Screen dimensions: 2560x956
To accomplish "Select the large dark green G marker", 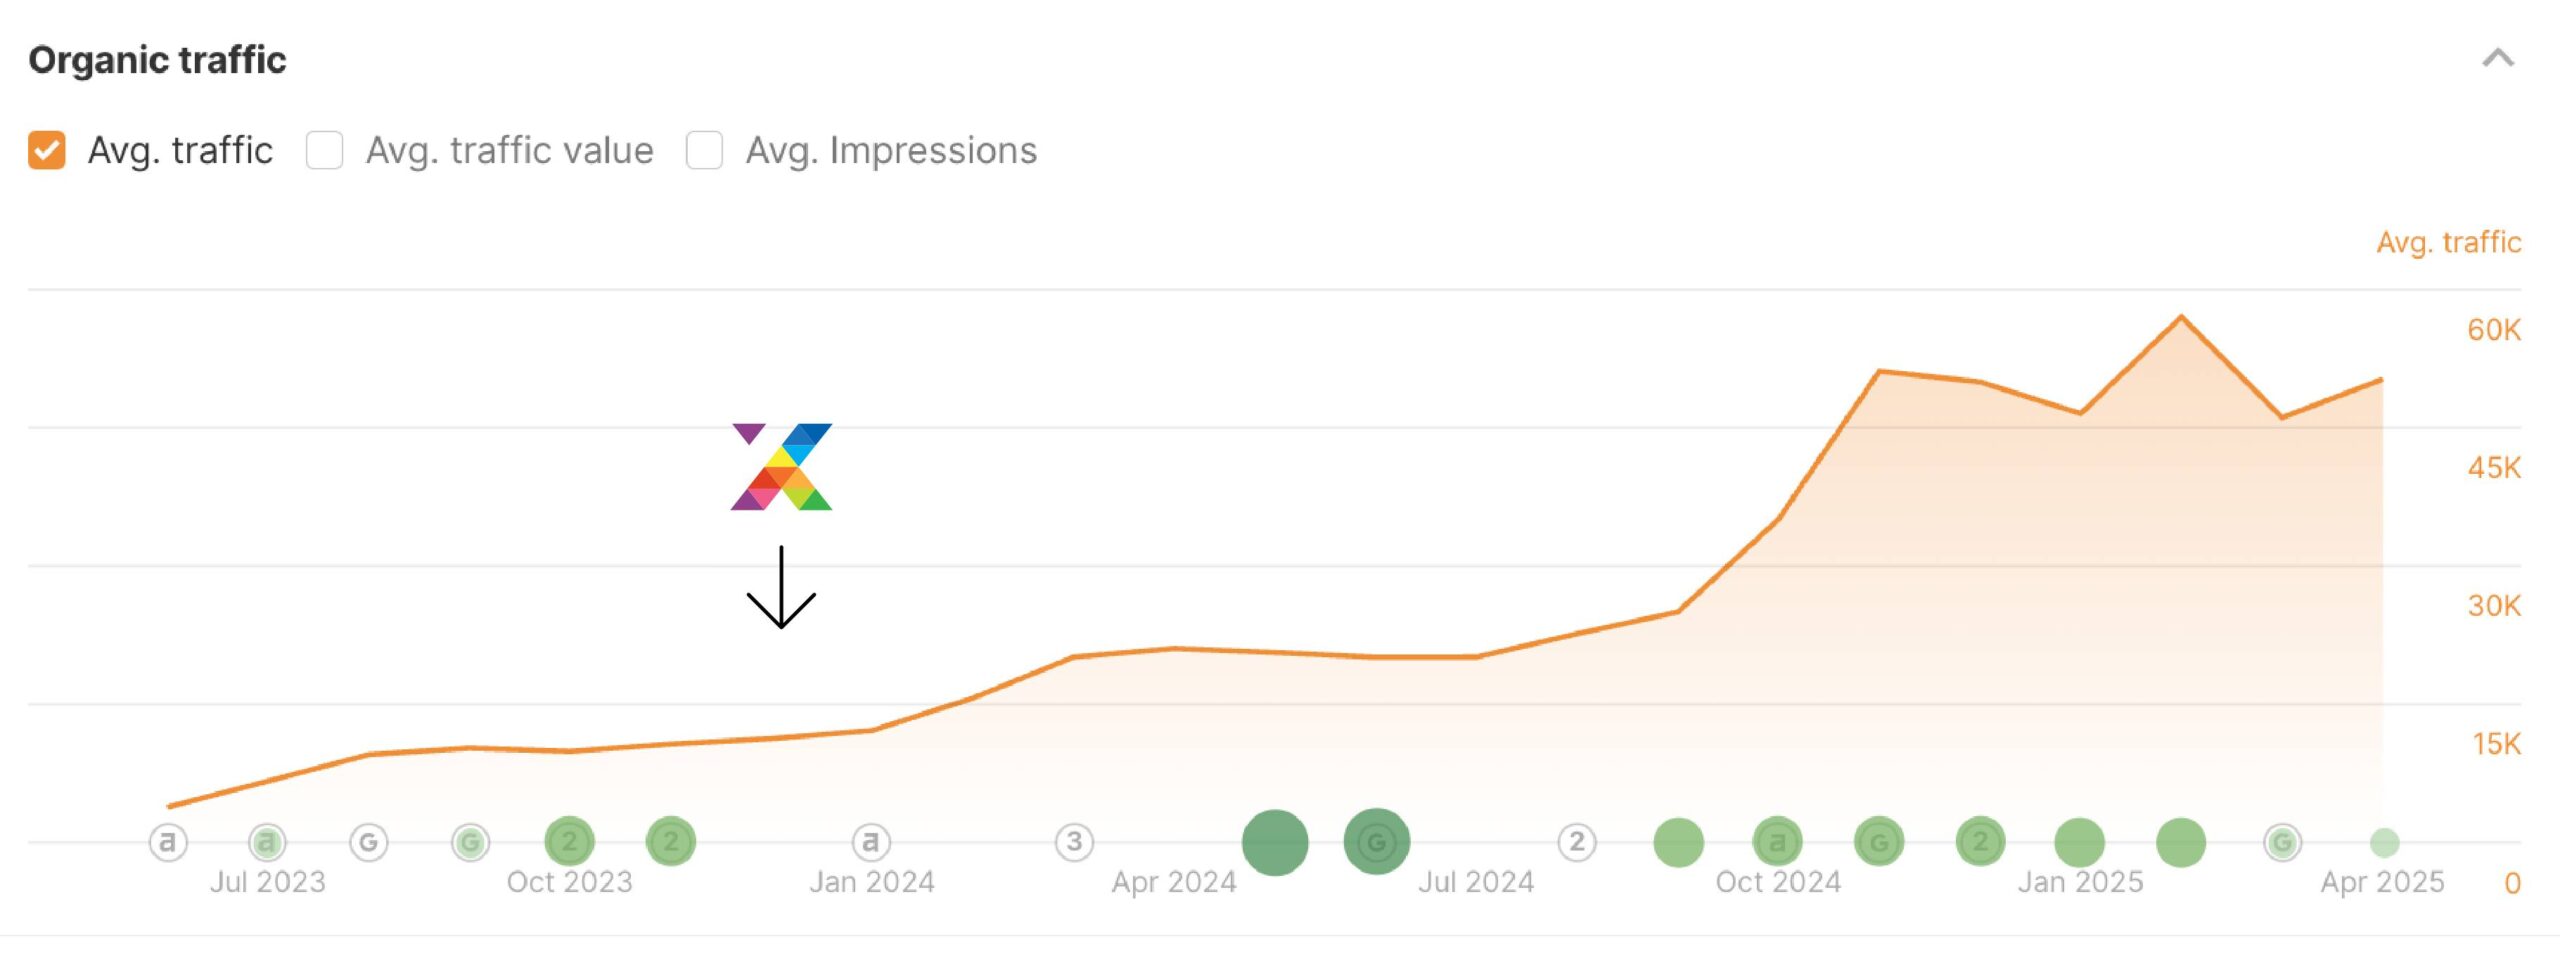I will [x=1376, y=842].
